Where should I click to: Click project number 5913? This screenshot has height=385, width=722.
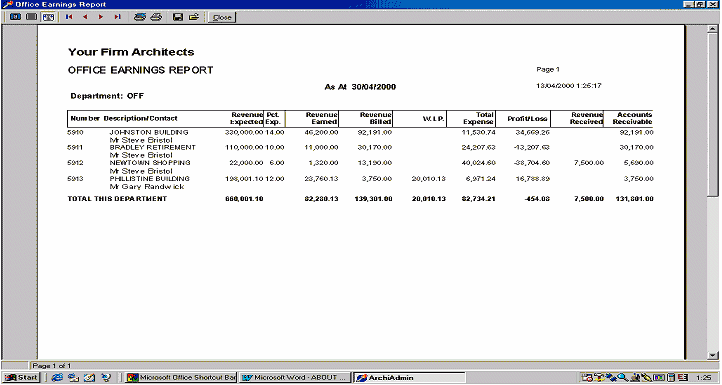click(x=75, y=178)
